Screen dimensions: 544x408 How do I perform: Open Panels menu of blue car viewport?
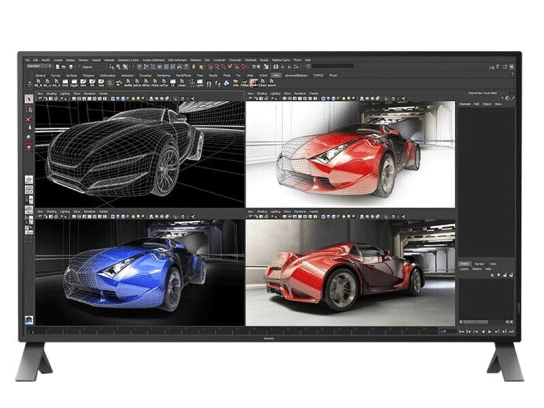(x=103, y=212)
